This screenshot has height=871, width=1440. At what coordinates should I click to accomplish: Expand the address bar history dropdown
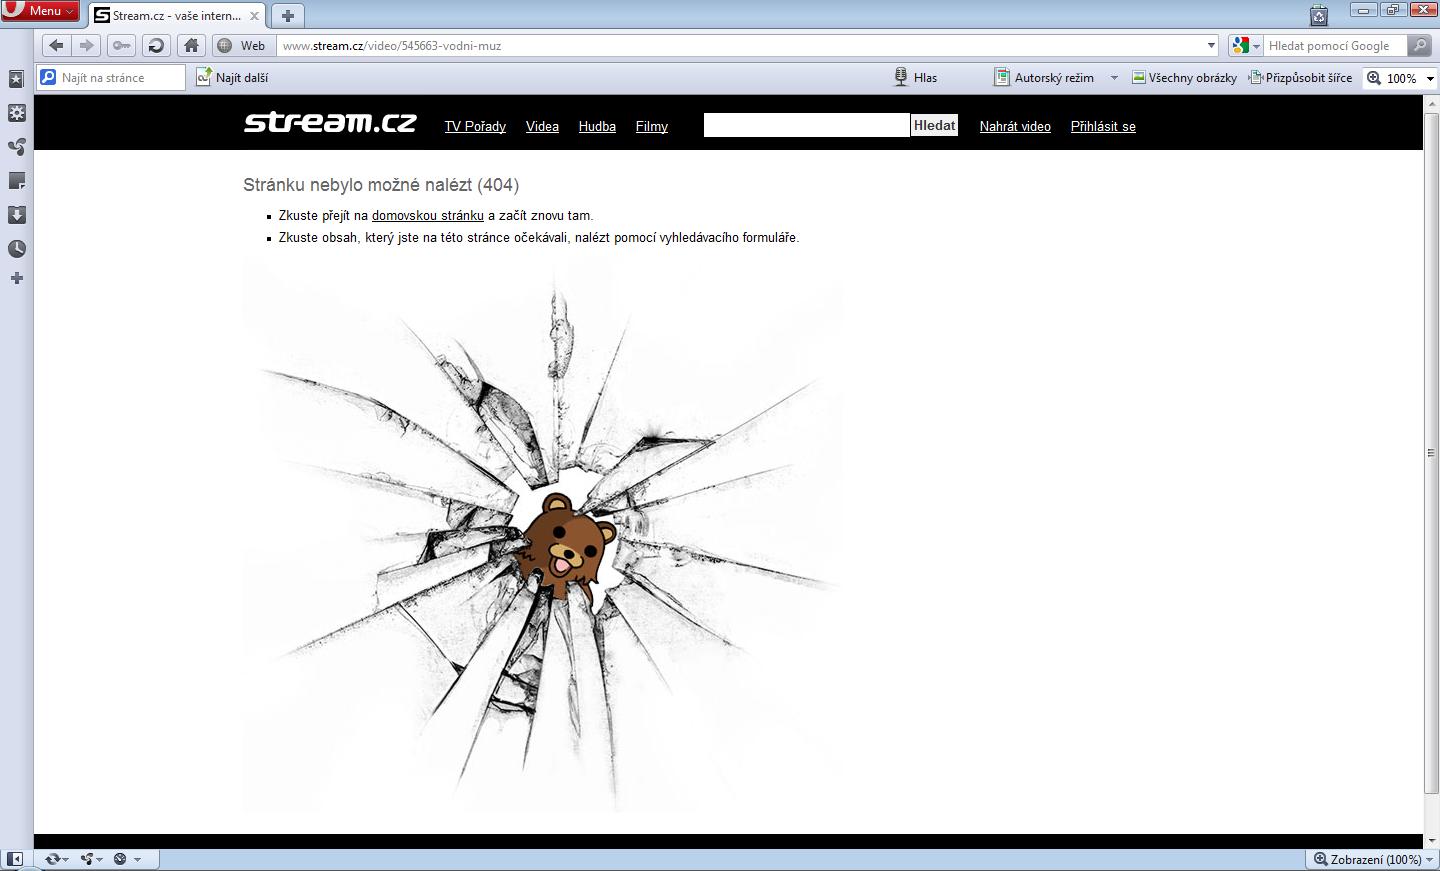click(1211, 45)
